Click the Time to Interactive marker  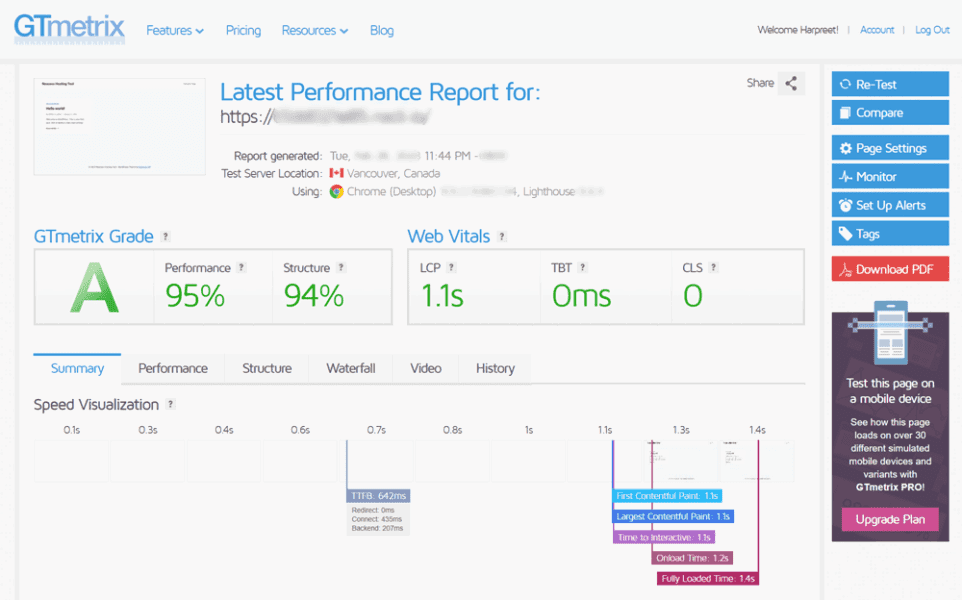click(x=664, y=537)
